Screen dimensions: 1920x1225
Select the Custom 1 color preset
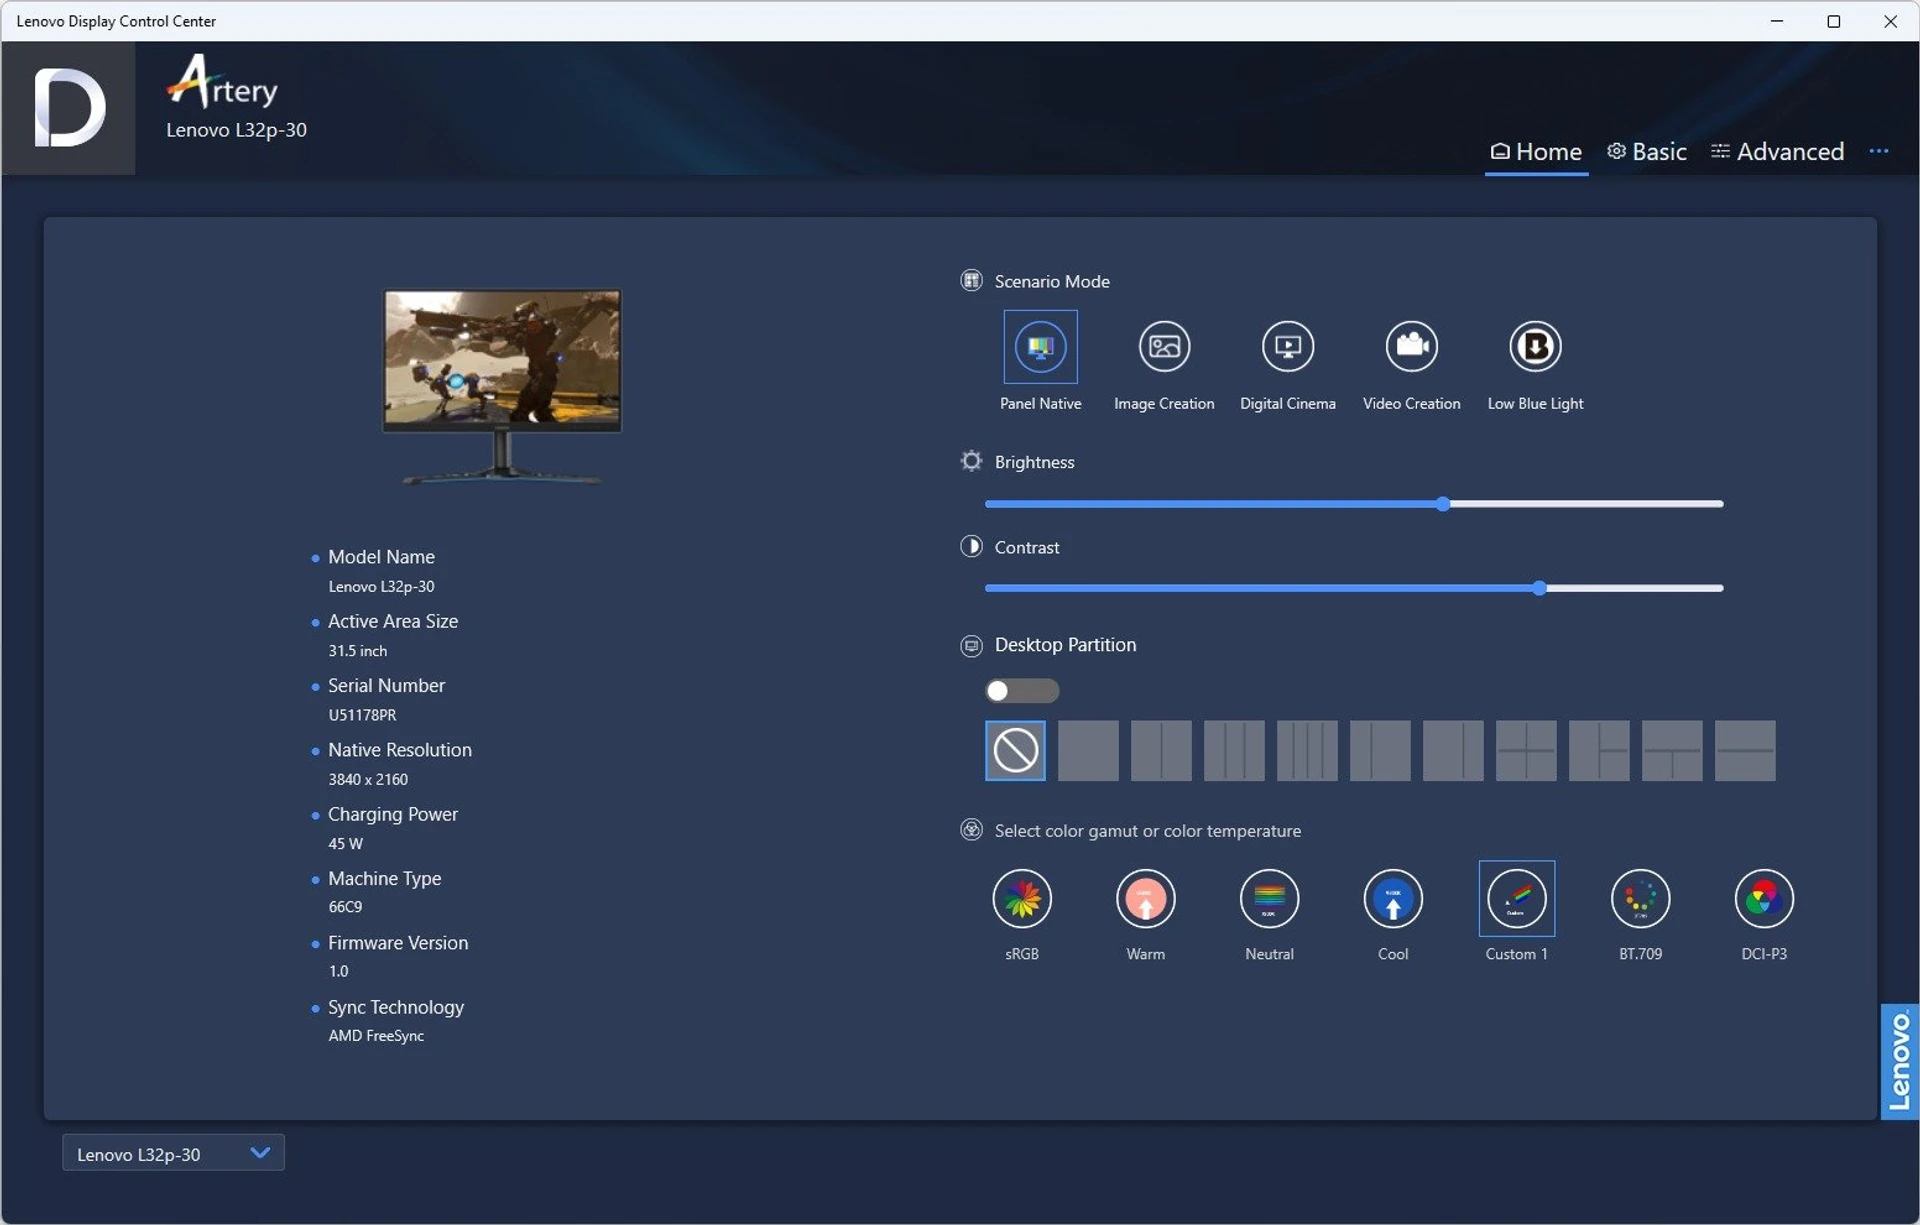click(x=1516, y=898)
